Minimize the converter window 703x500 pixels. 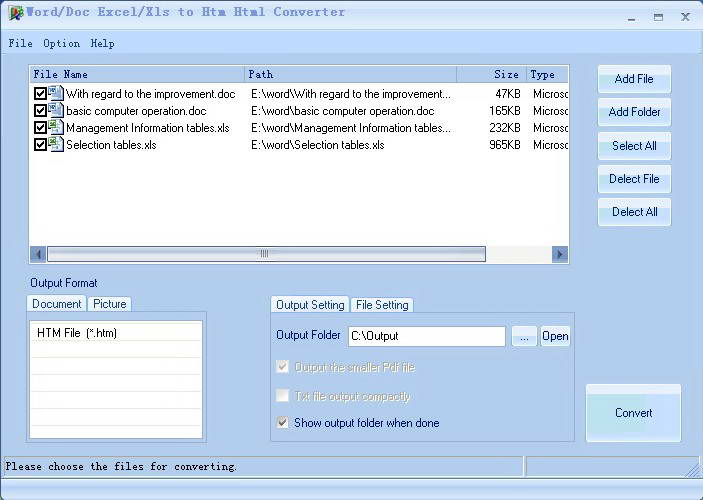[632, 17]
